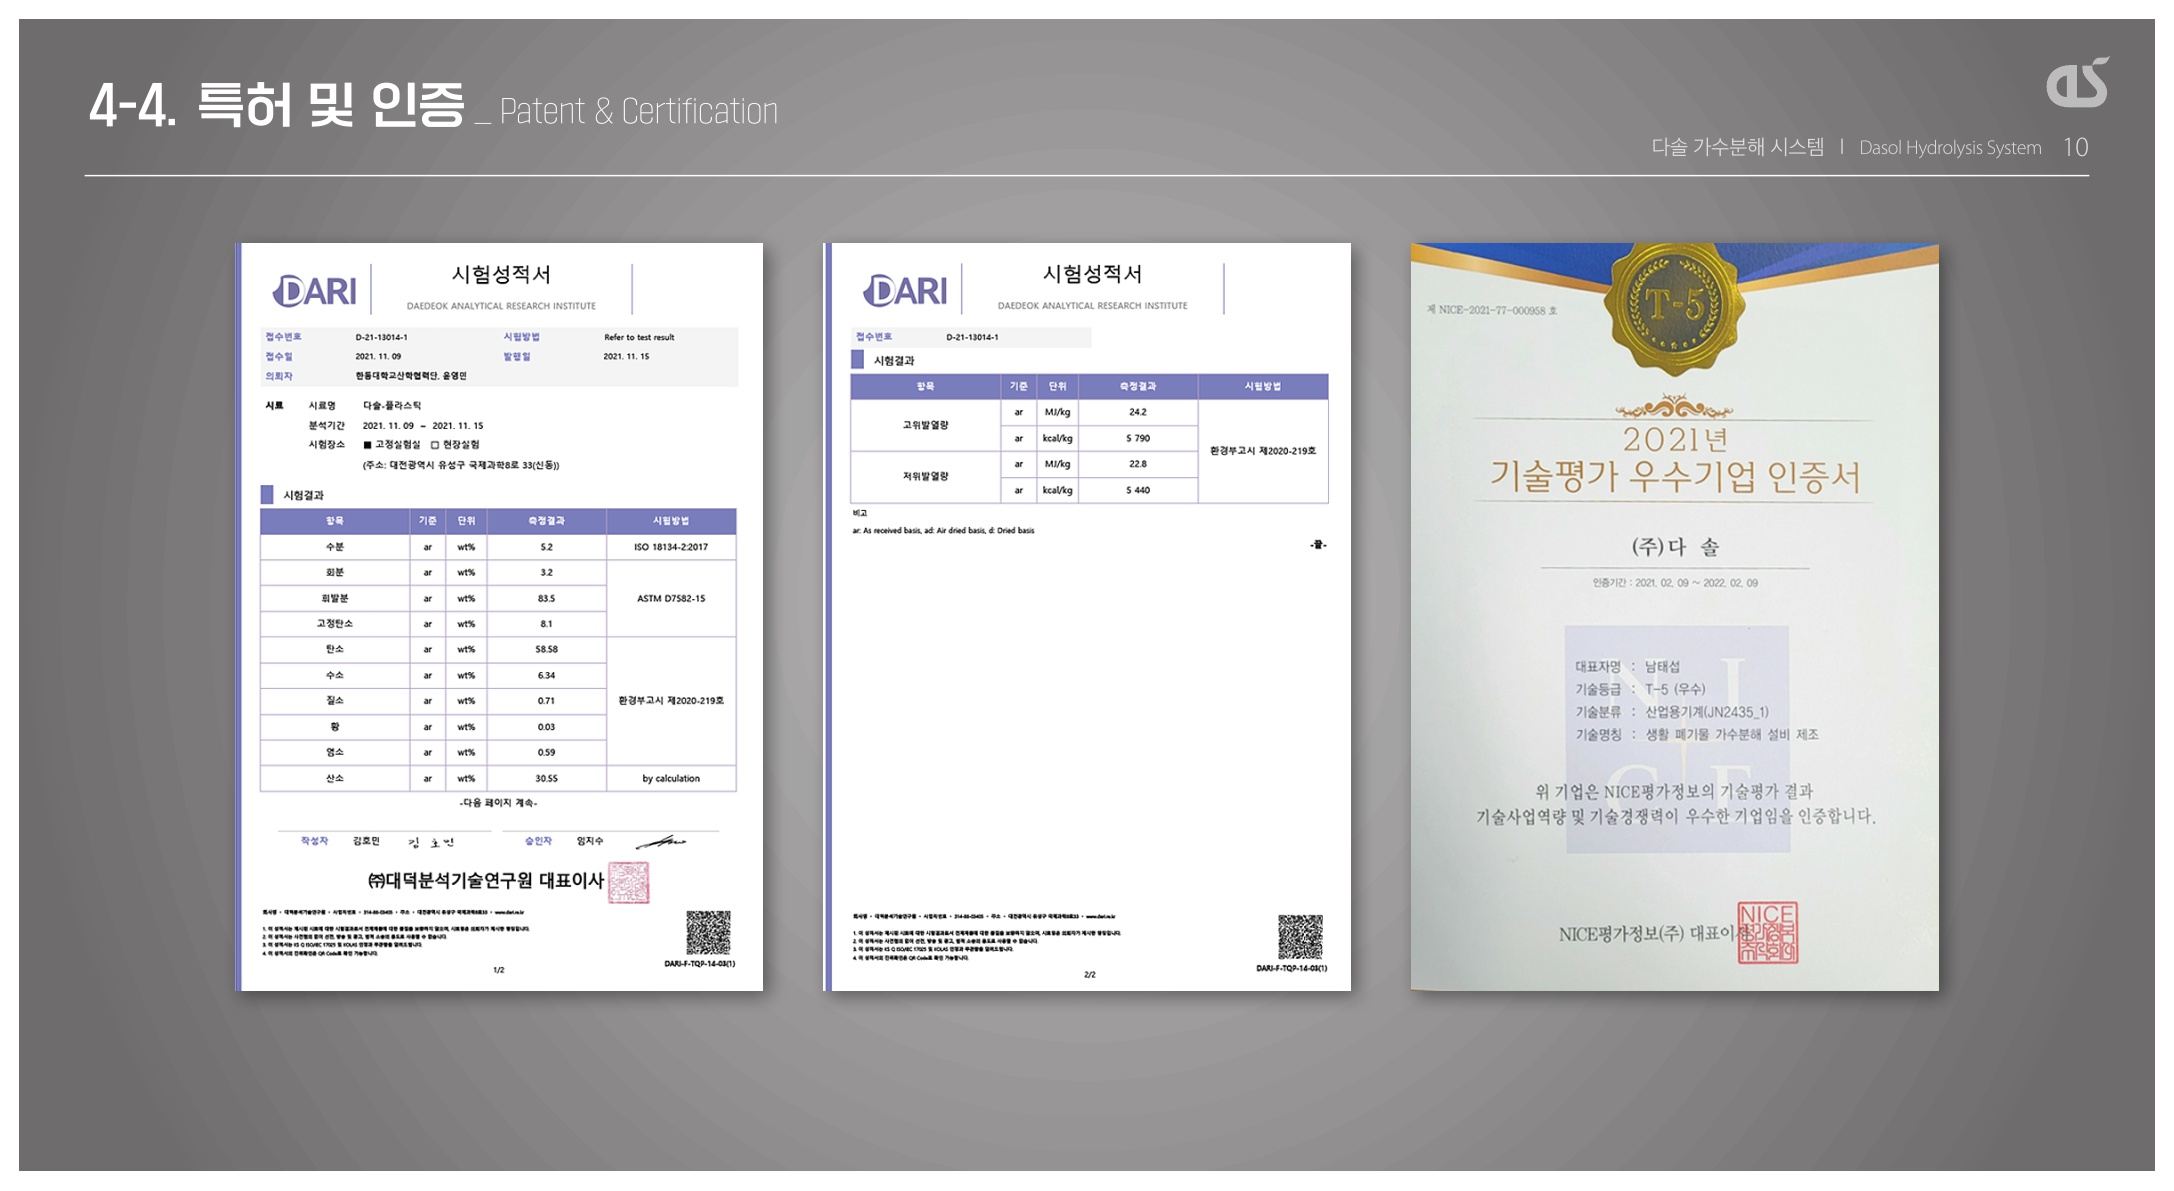Click DARI logo on second test report

click(x=906, y=291)
